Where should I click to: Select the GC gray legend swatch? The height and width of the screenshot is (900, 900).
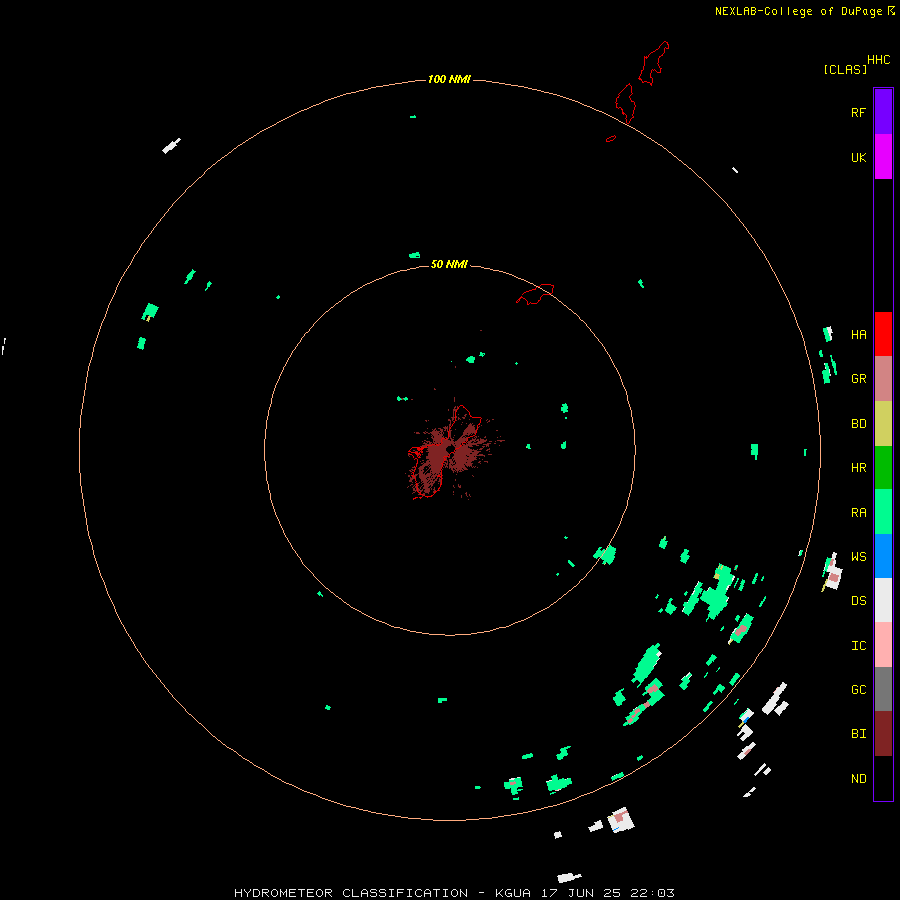pos(883,689)
